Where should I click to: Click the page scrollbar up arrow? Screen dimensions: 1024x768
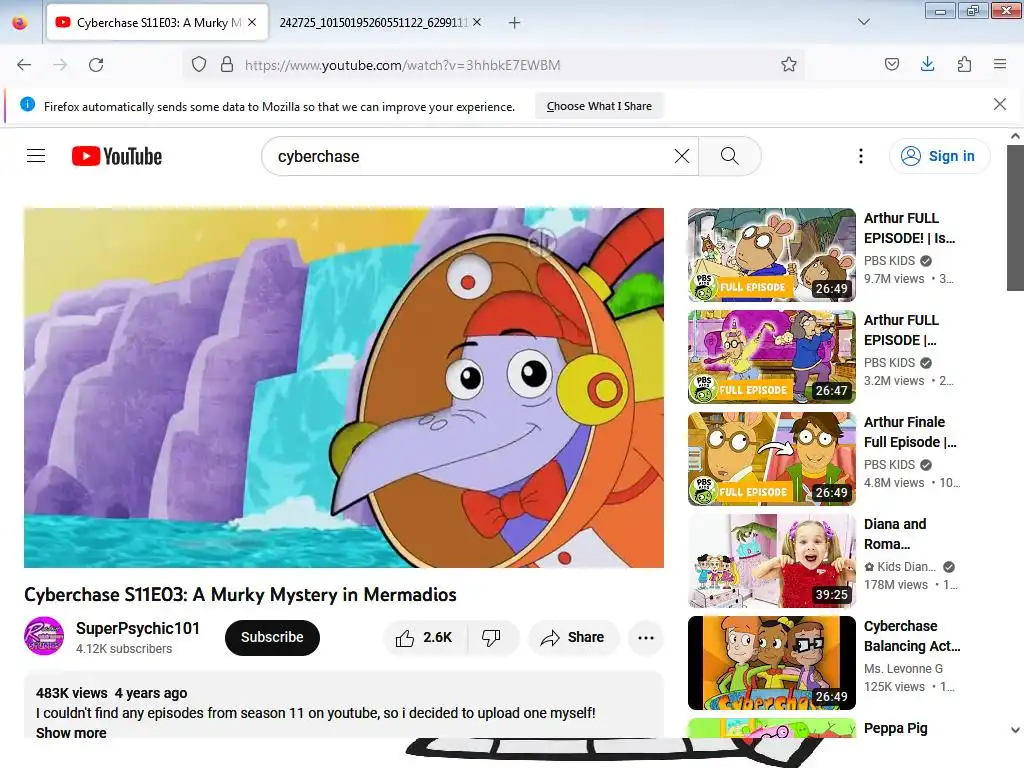pos(1015,136)
